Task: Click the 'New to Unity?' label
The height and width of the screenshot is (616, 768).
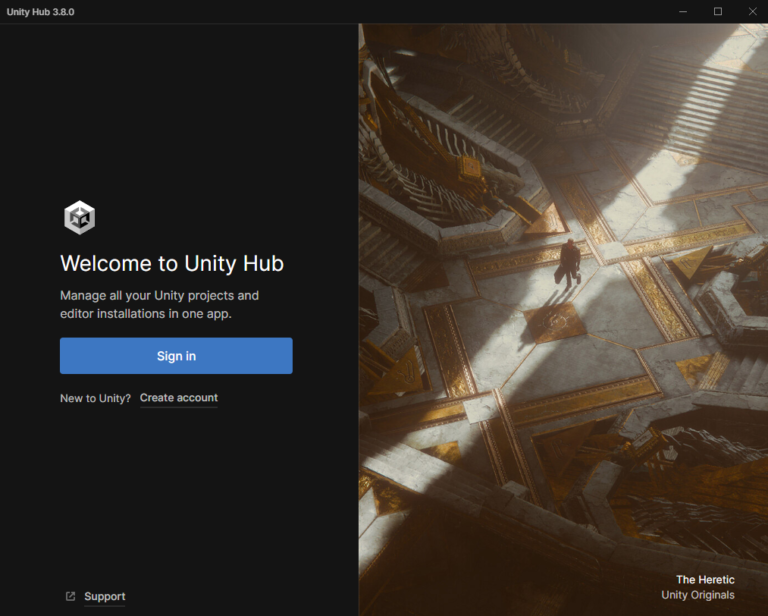Action: tap(95, 398)
